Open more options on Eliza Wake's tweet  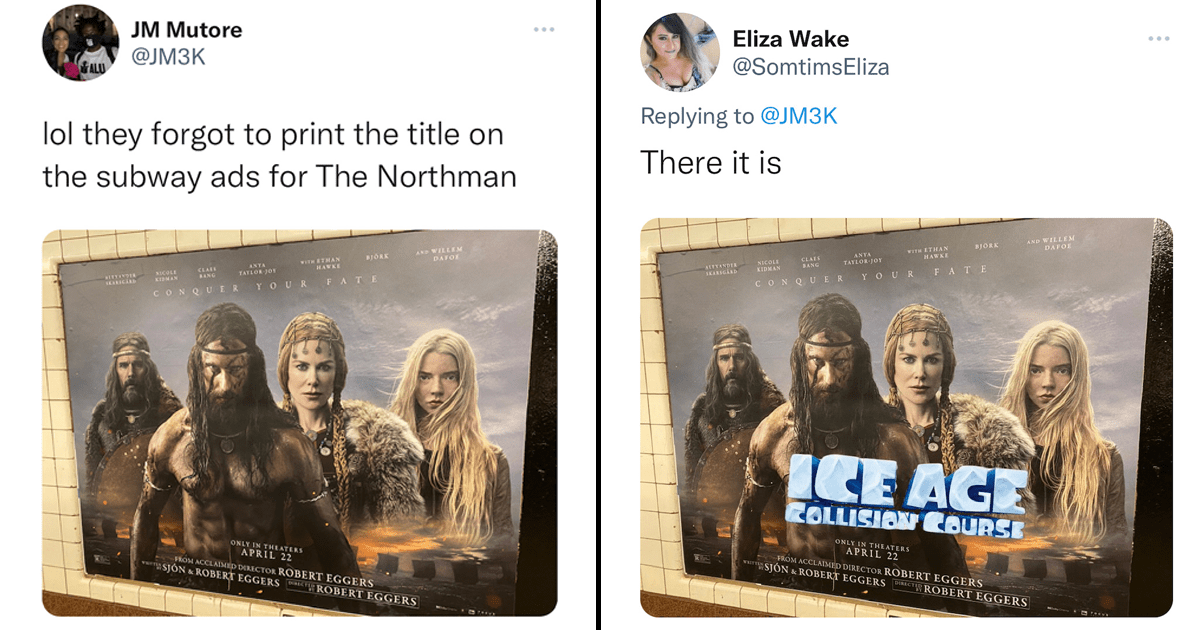point(1159,39)
